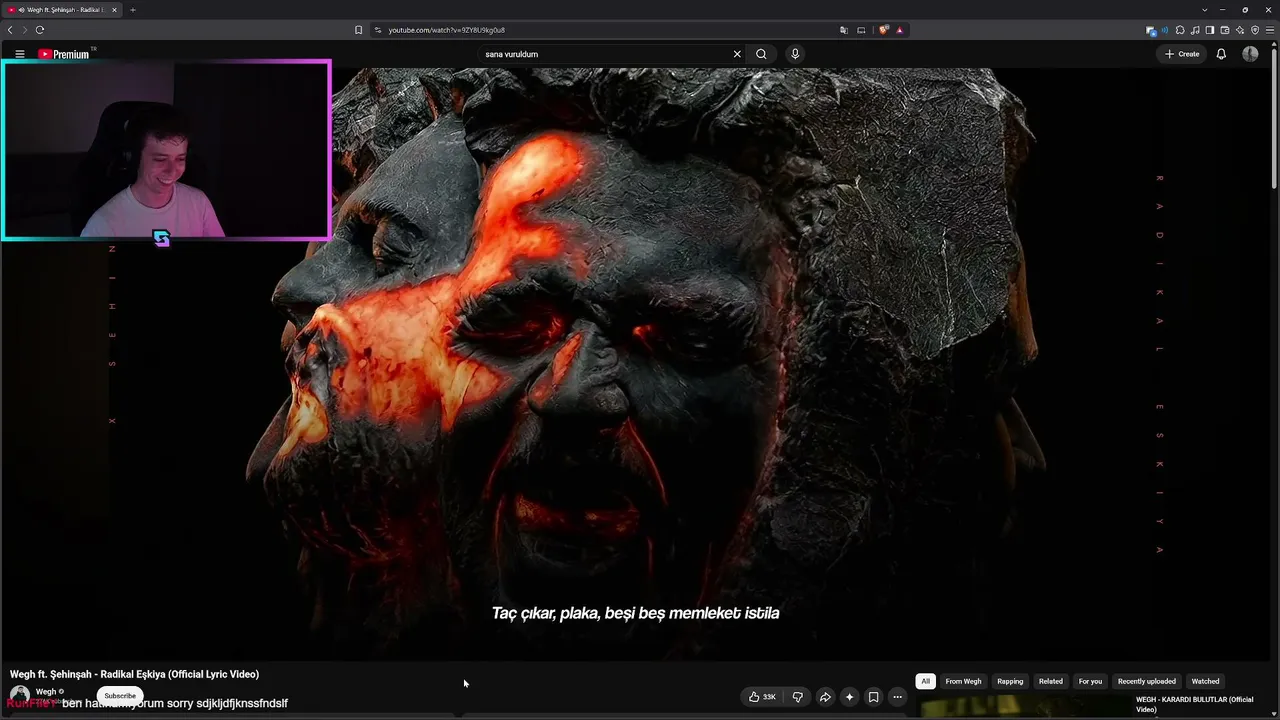
Task: Translate this page from the address bar
Action: [x=844, y=30]
